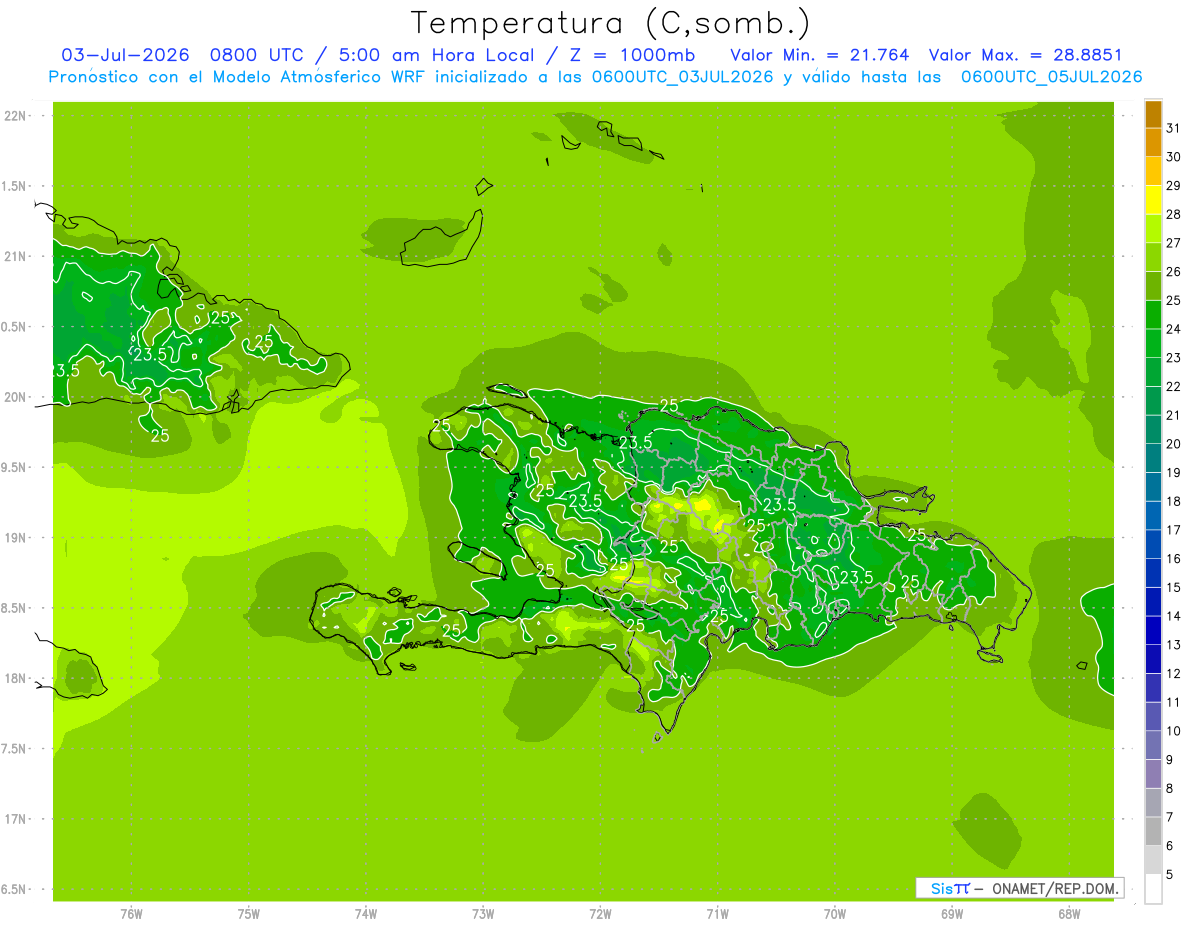Click the '69W' longitude label
Viewport: 1200px width, 927px height.
click(x=952, y=914)
